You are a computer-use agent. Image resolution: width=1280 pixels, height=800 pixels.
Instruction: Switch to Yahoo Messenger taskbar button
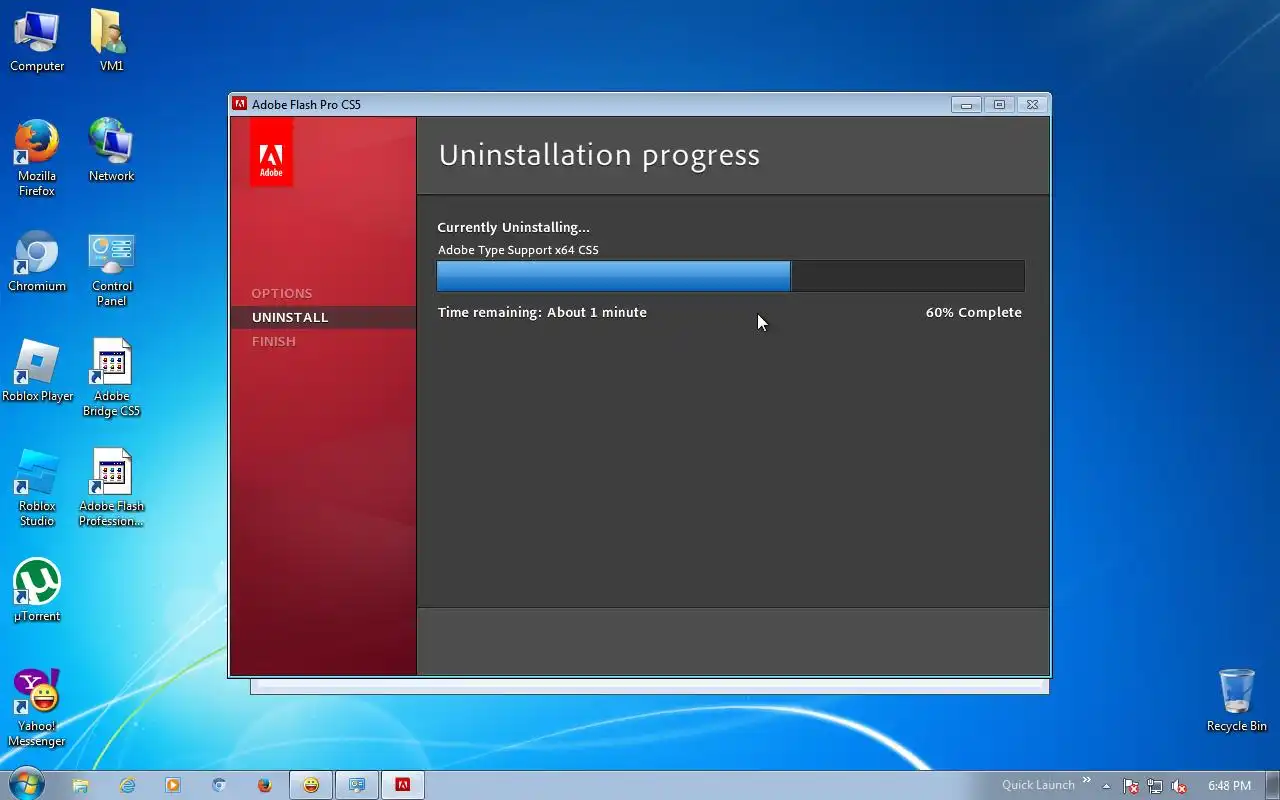pos(311,785)
